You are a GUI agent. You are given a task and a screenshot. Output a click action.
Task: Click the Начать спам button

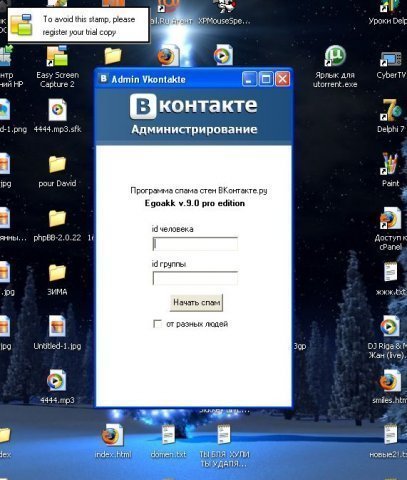point(196,303)
